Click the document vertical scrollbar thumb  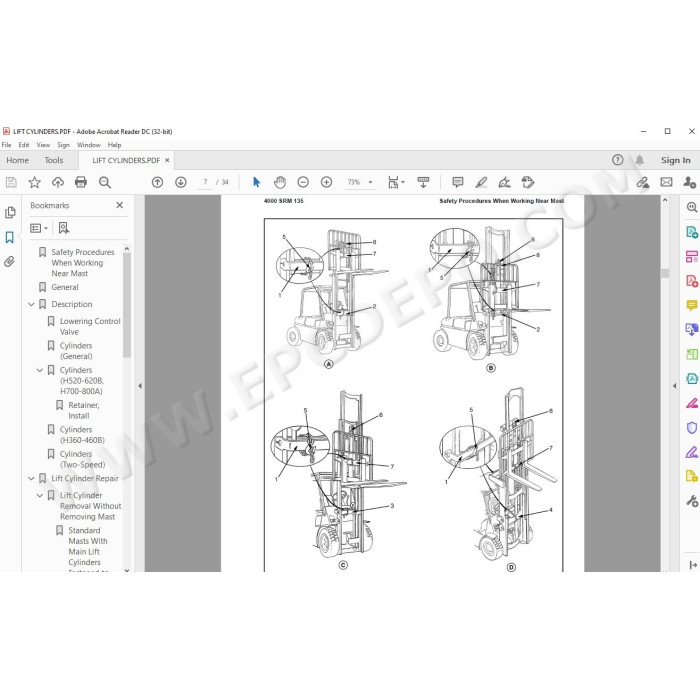(x=665, y=273)
